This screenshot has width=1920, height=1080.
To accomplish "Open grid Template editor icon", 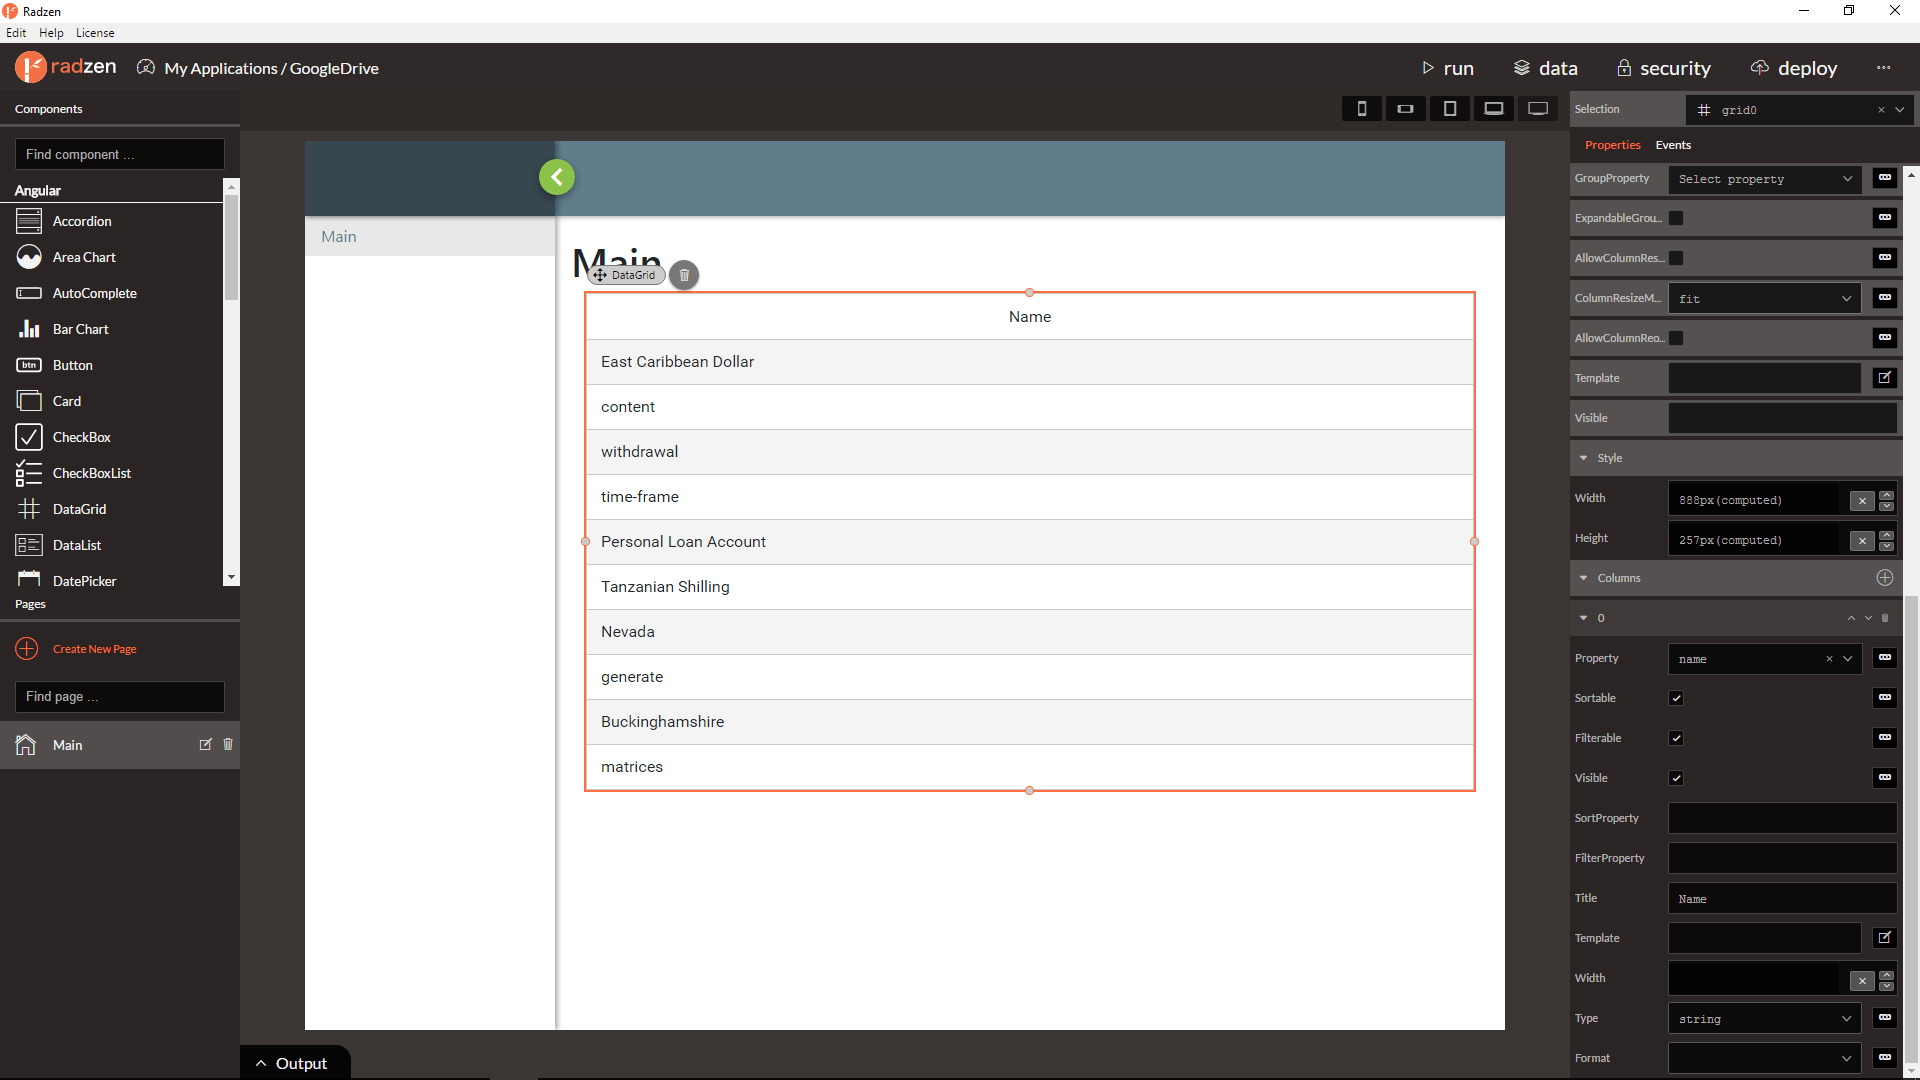I will pyautogui.click(x=1884, y=378).
